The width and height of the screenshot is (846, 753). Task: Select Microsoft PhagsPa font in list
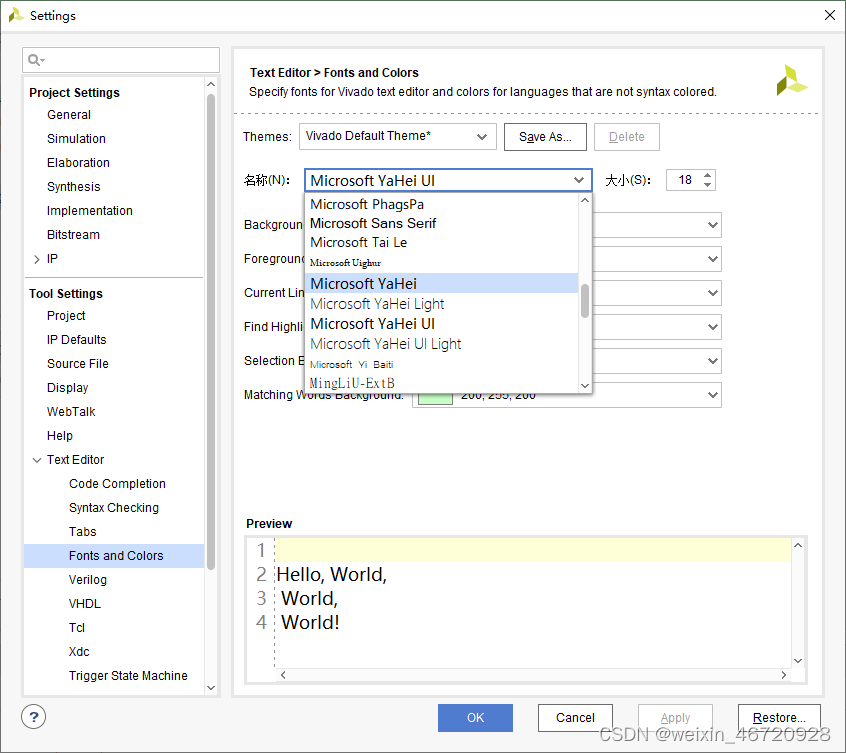coord(442,204)
